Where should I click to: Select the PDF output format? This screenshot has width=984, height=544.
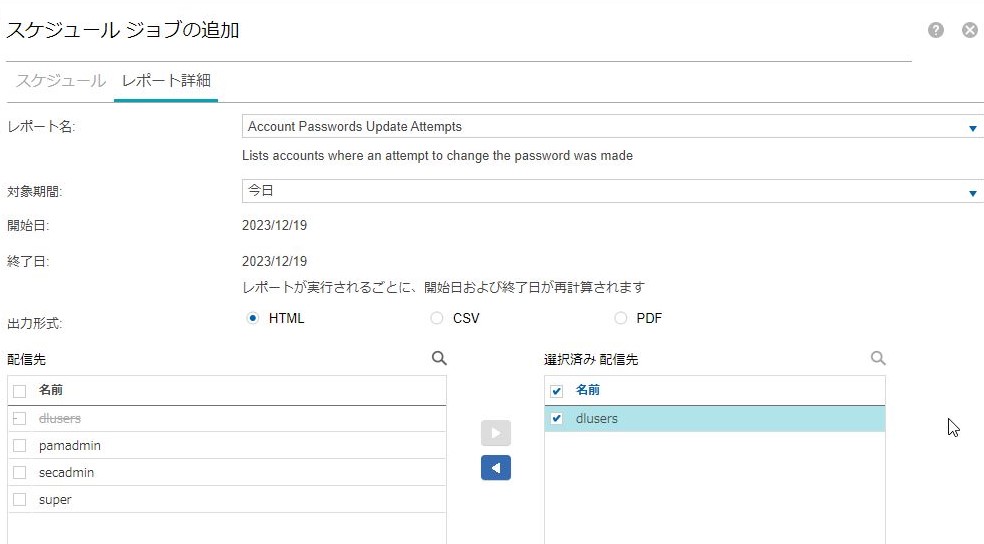(621, 318)
